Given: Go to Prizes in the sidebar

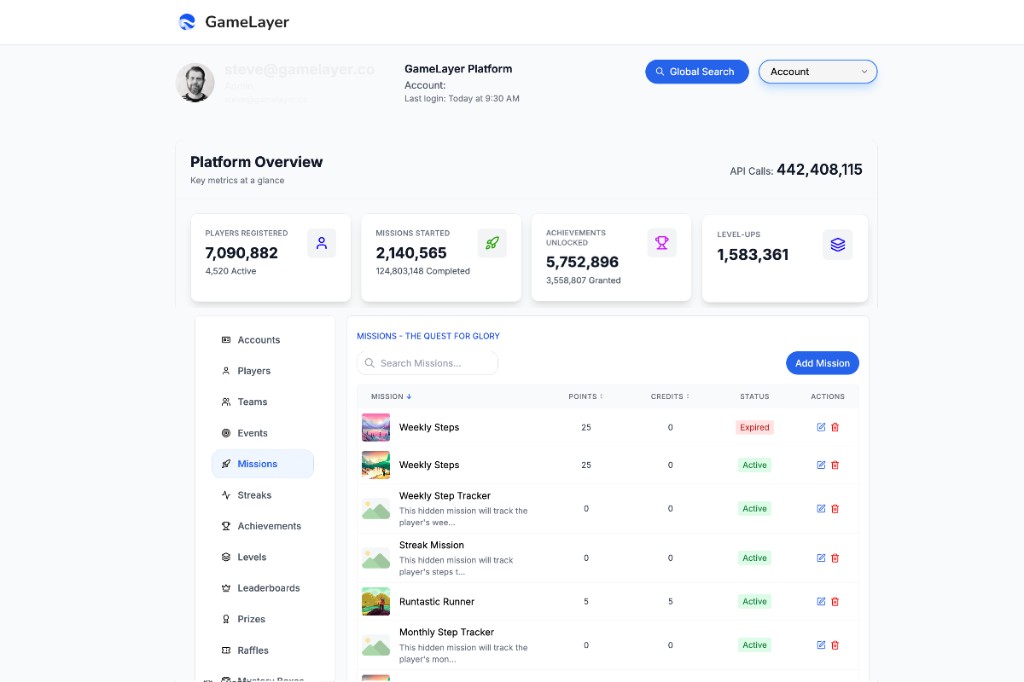Looking at the screenshot, I should pyautogui.click(x=263, y=619).
